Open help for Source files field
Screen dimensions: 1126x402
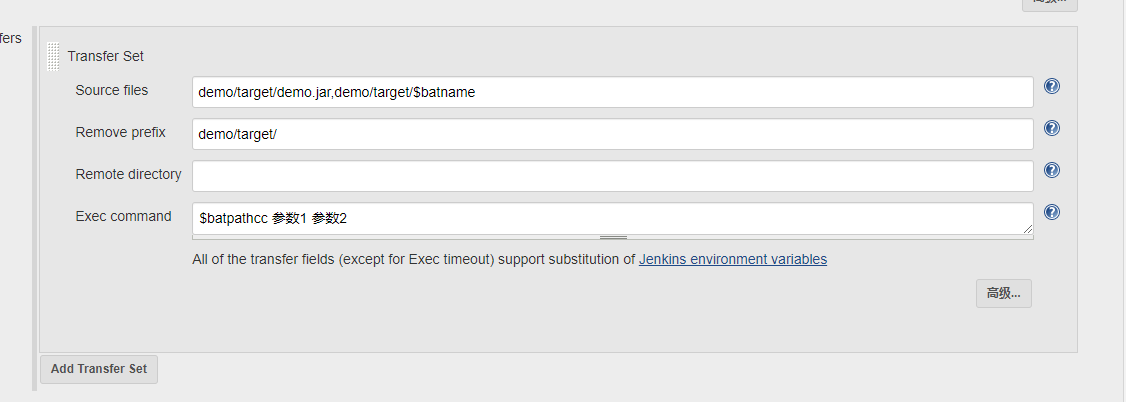tap(1051, 86)
